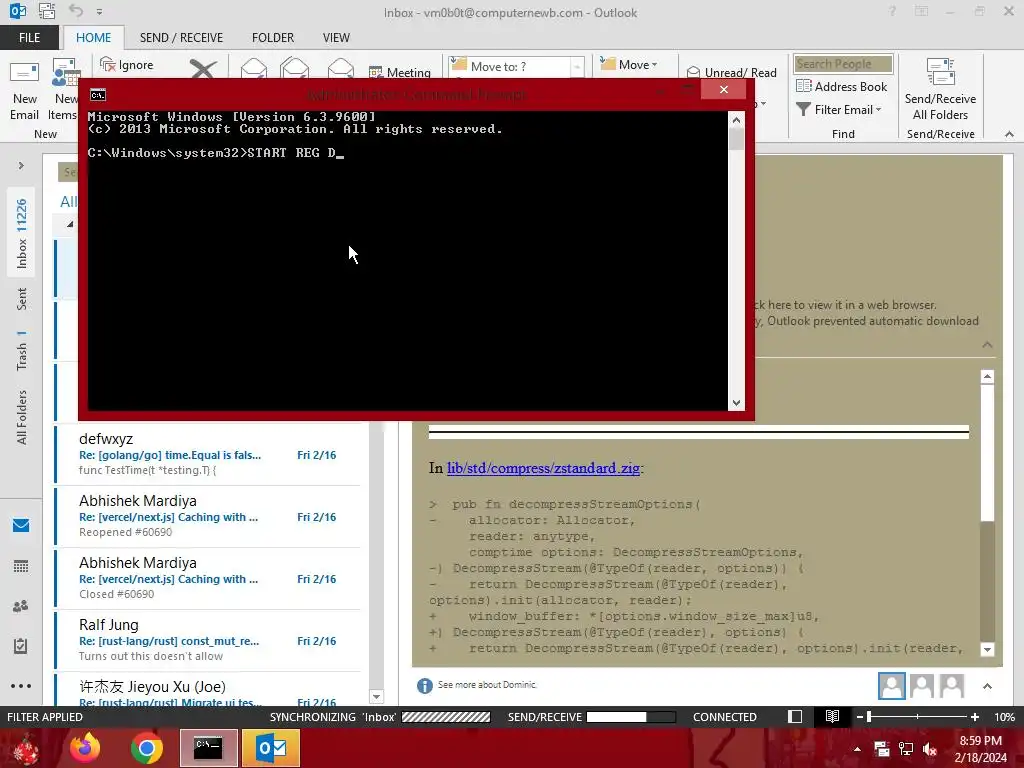Click the Ignore conversation icon
This screenshot has width=1024, height=768.
click(108, 65)
